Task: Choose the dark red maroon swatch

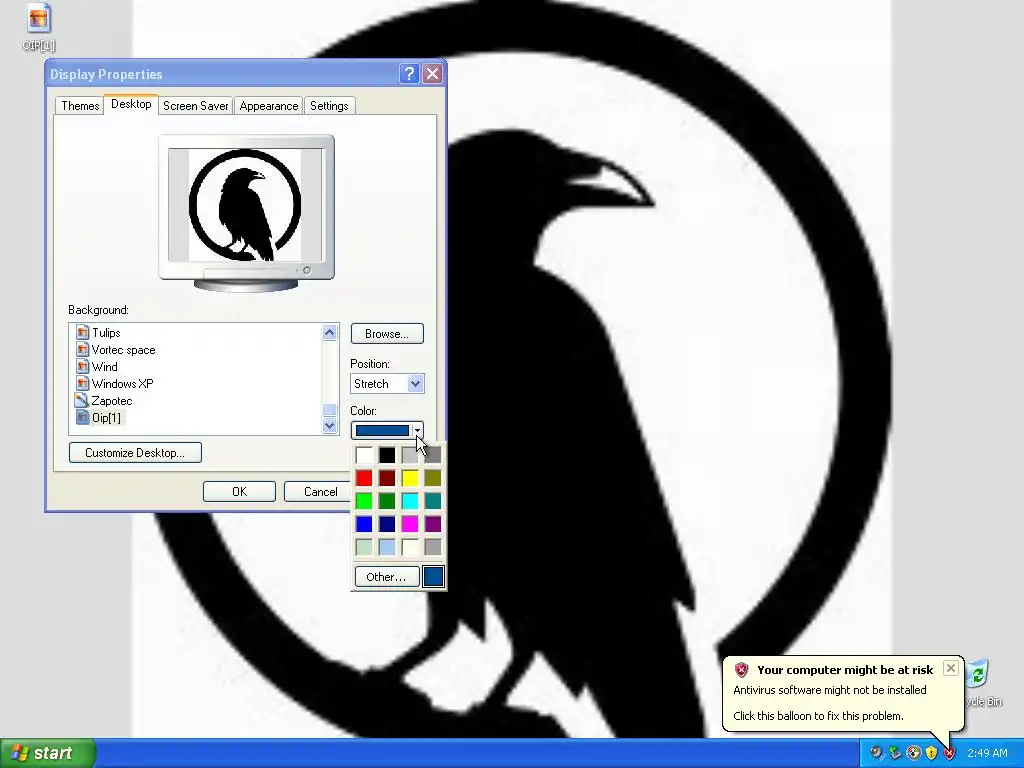Action: [x=387, y=478]
